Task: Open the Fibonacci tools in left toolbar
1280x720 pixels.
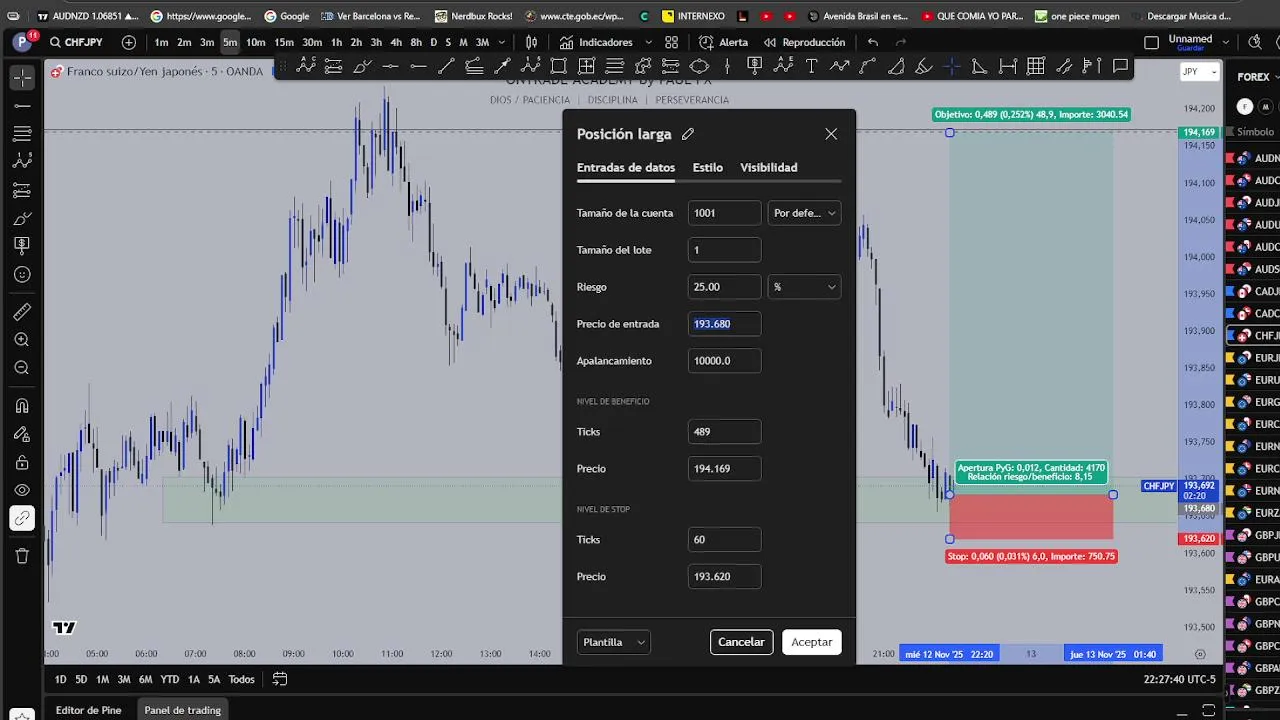Action: (22, 133)
